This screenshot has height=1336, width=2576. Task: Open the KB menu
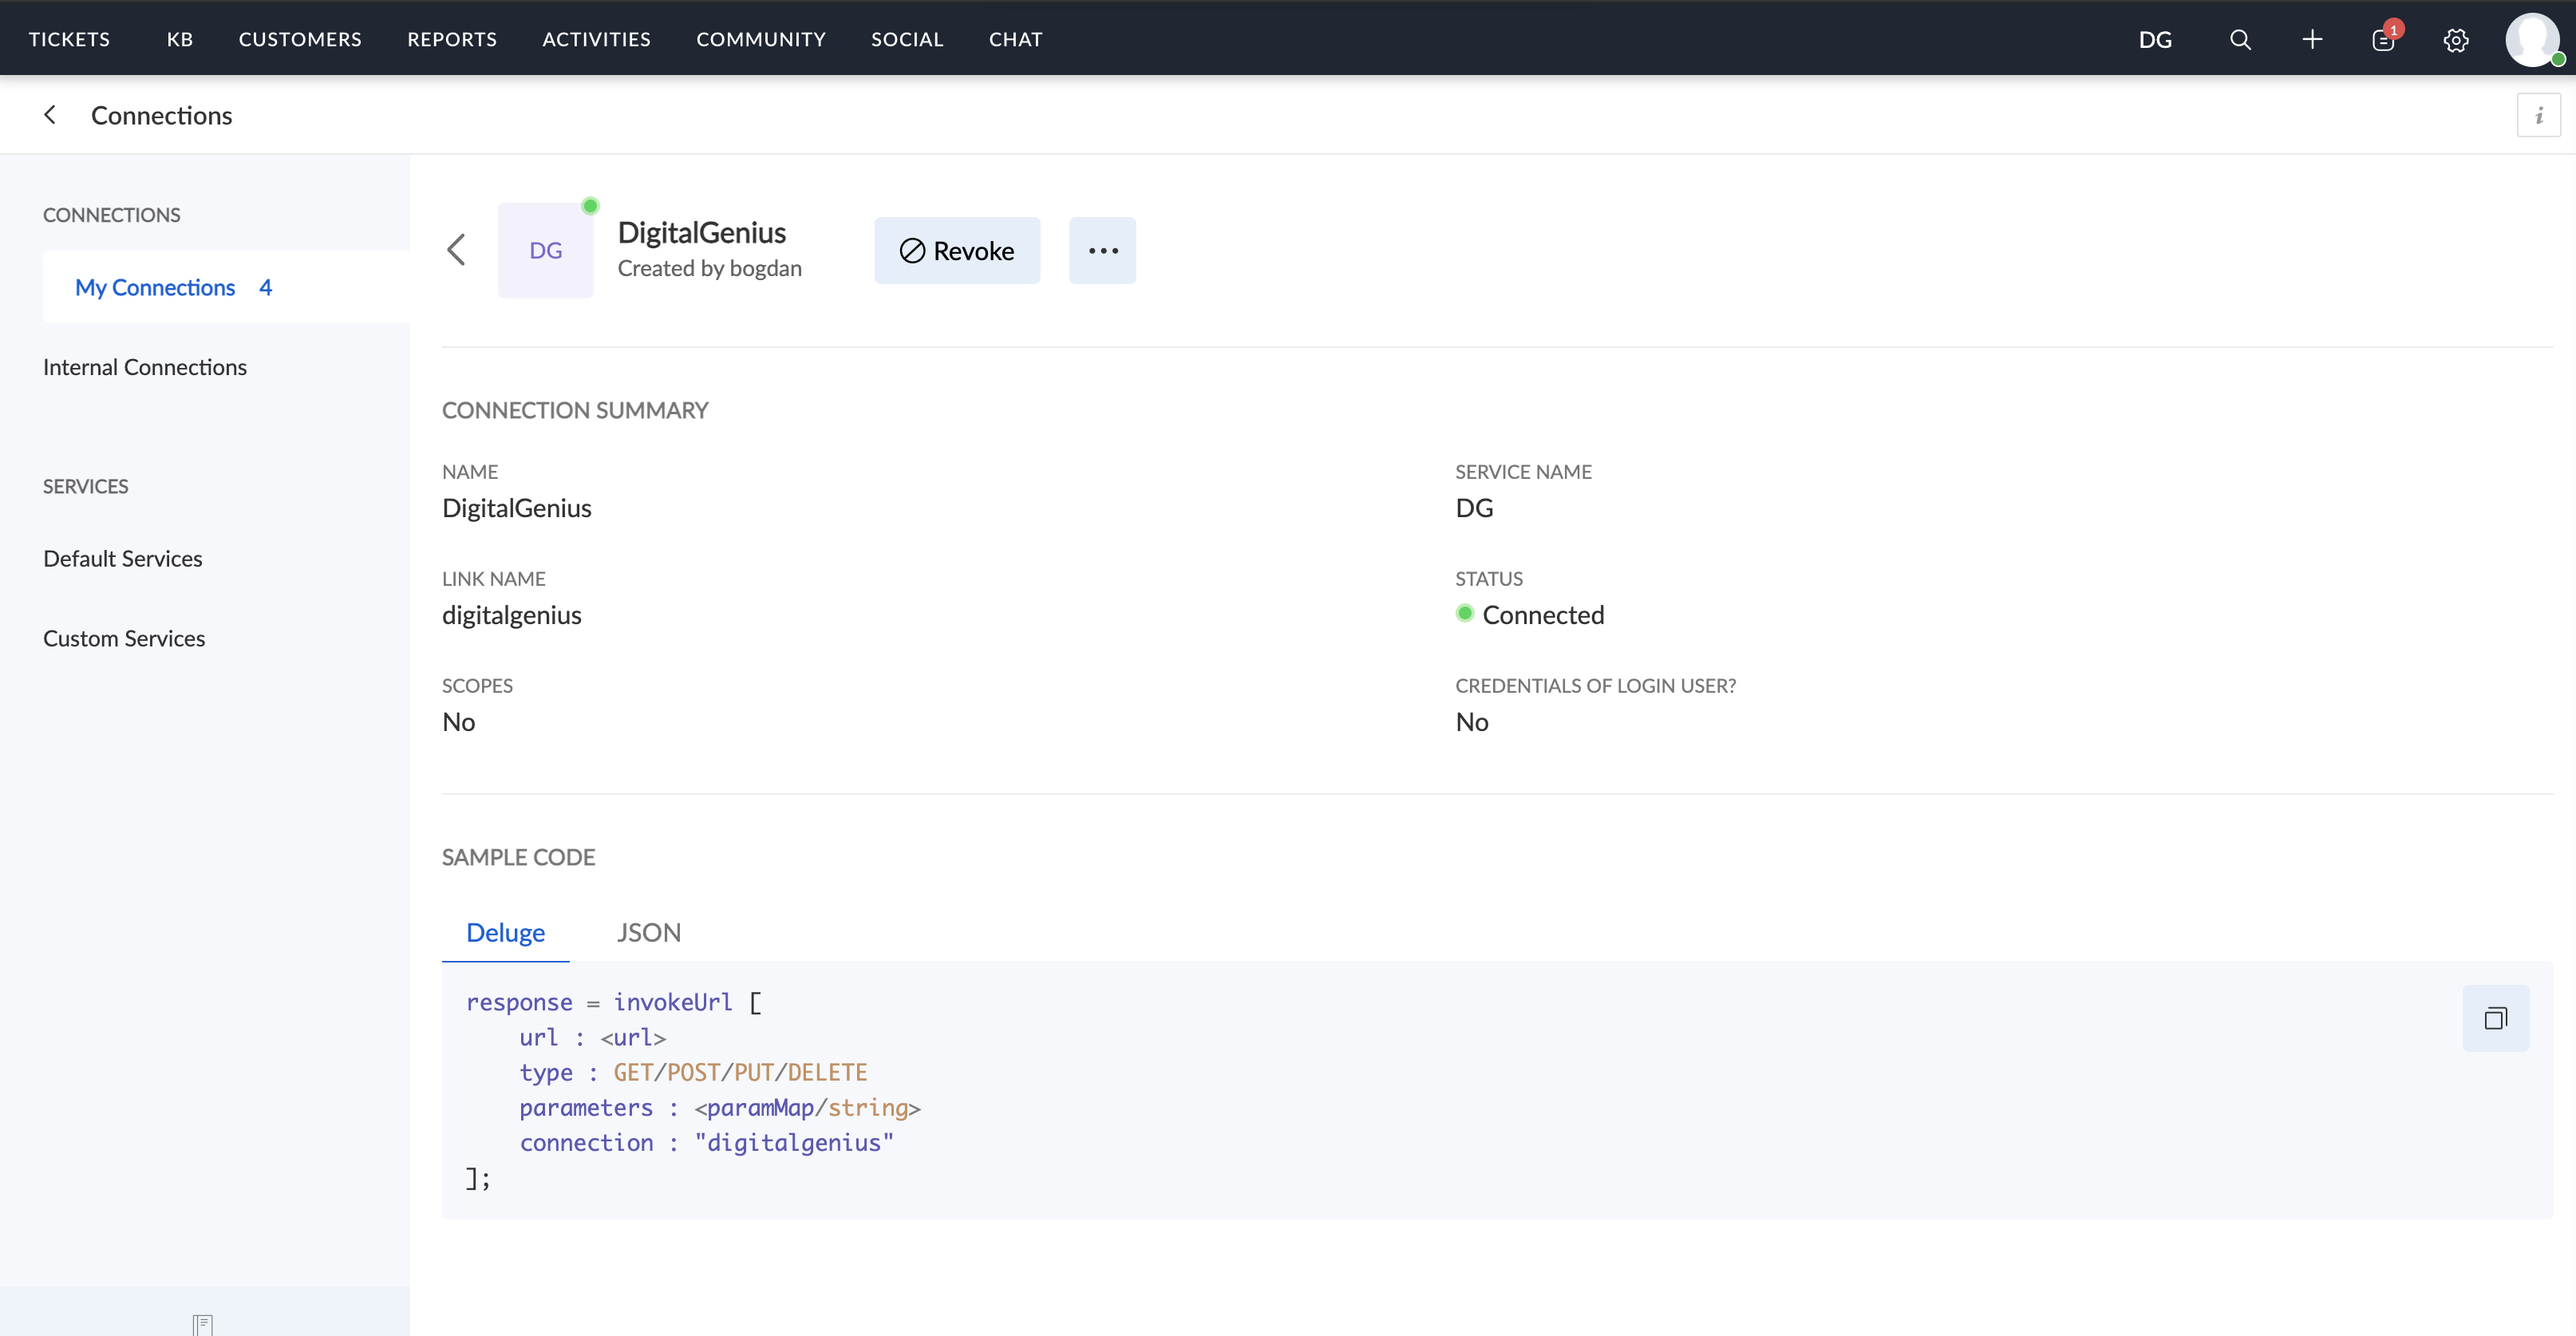180,39
